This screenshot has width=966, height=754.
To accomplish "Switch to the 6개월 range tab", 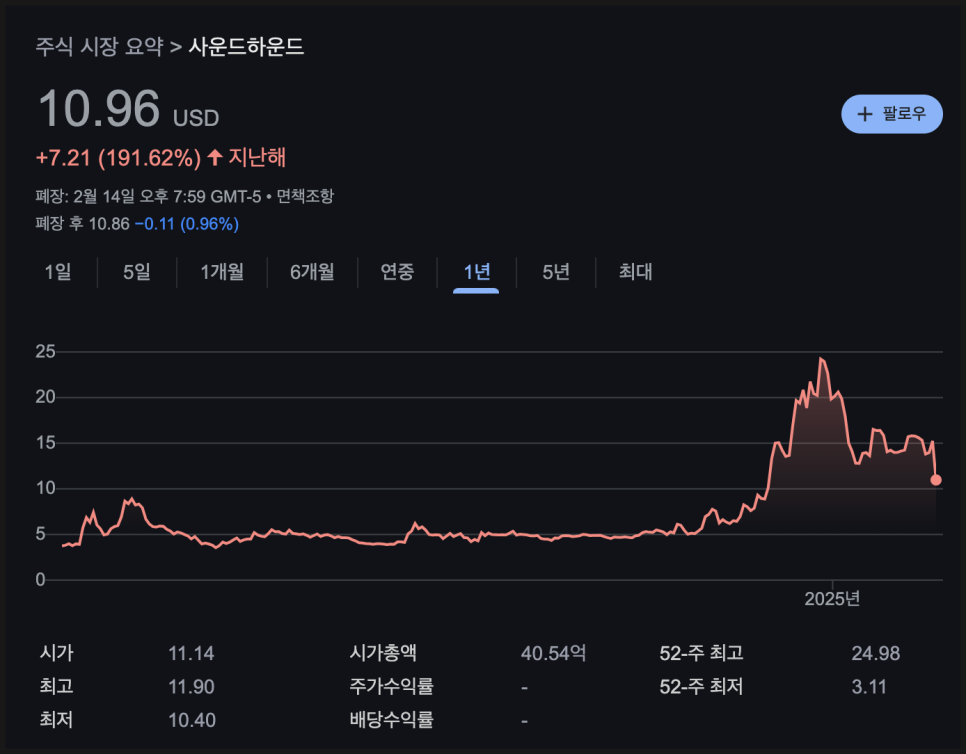I will 312,272.
